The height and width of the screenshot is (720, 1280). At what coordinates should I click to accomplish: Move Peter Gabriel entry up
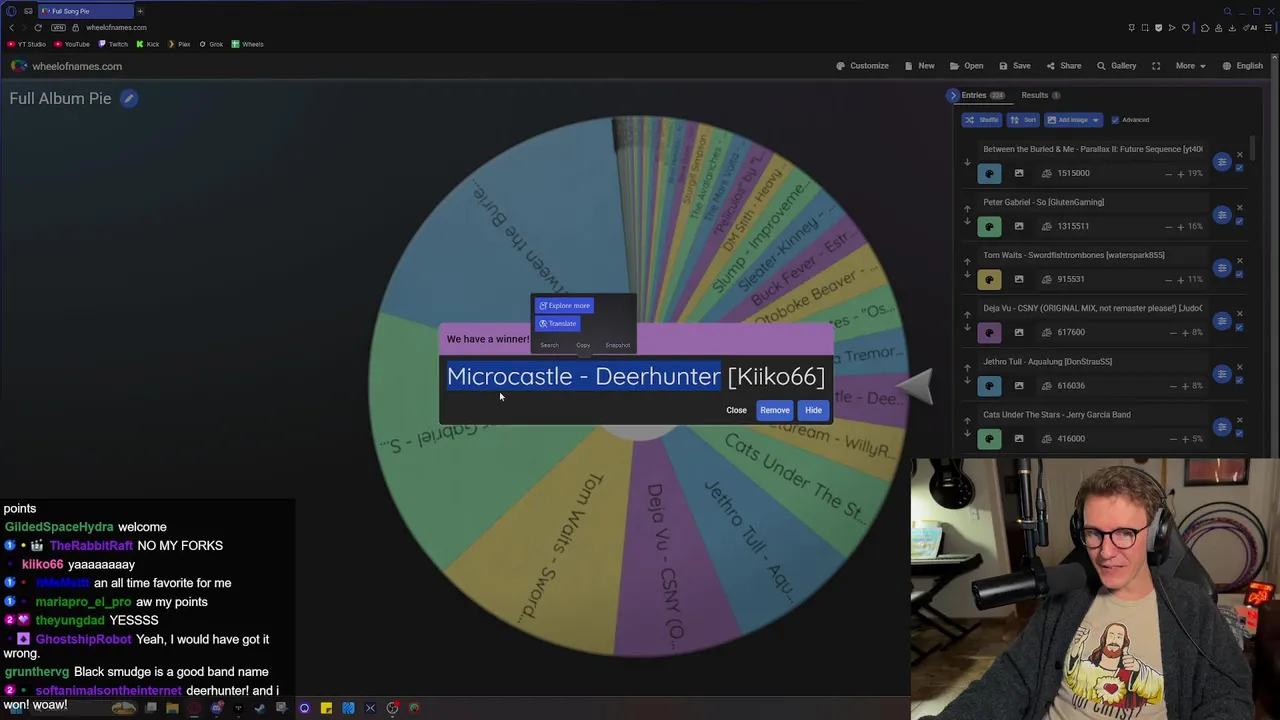[x=967, y=209]
